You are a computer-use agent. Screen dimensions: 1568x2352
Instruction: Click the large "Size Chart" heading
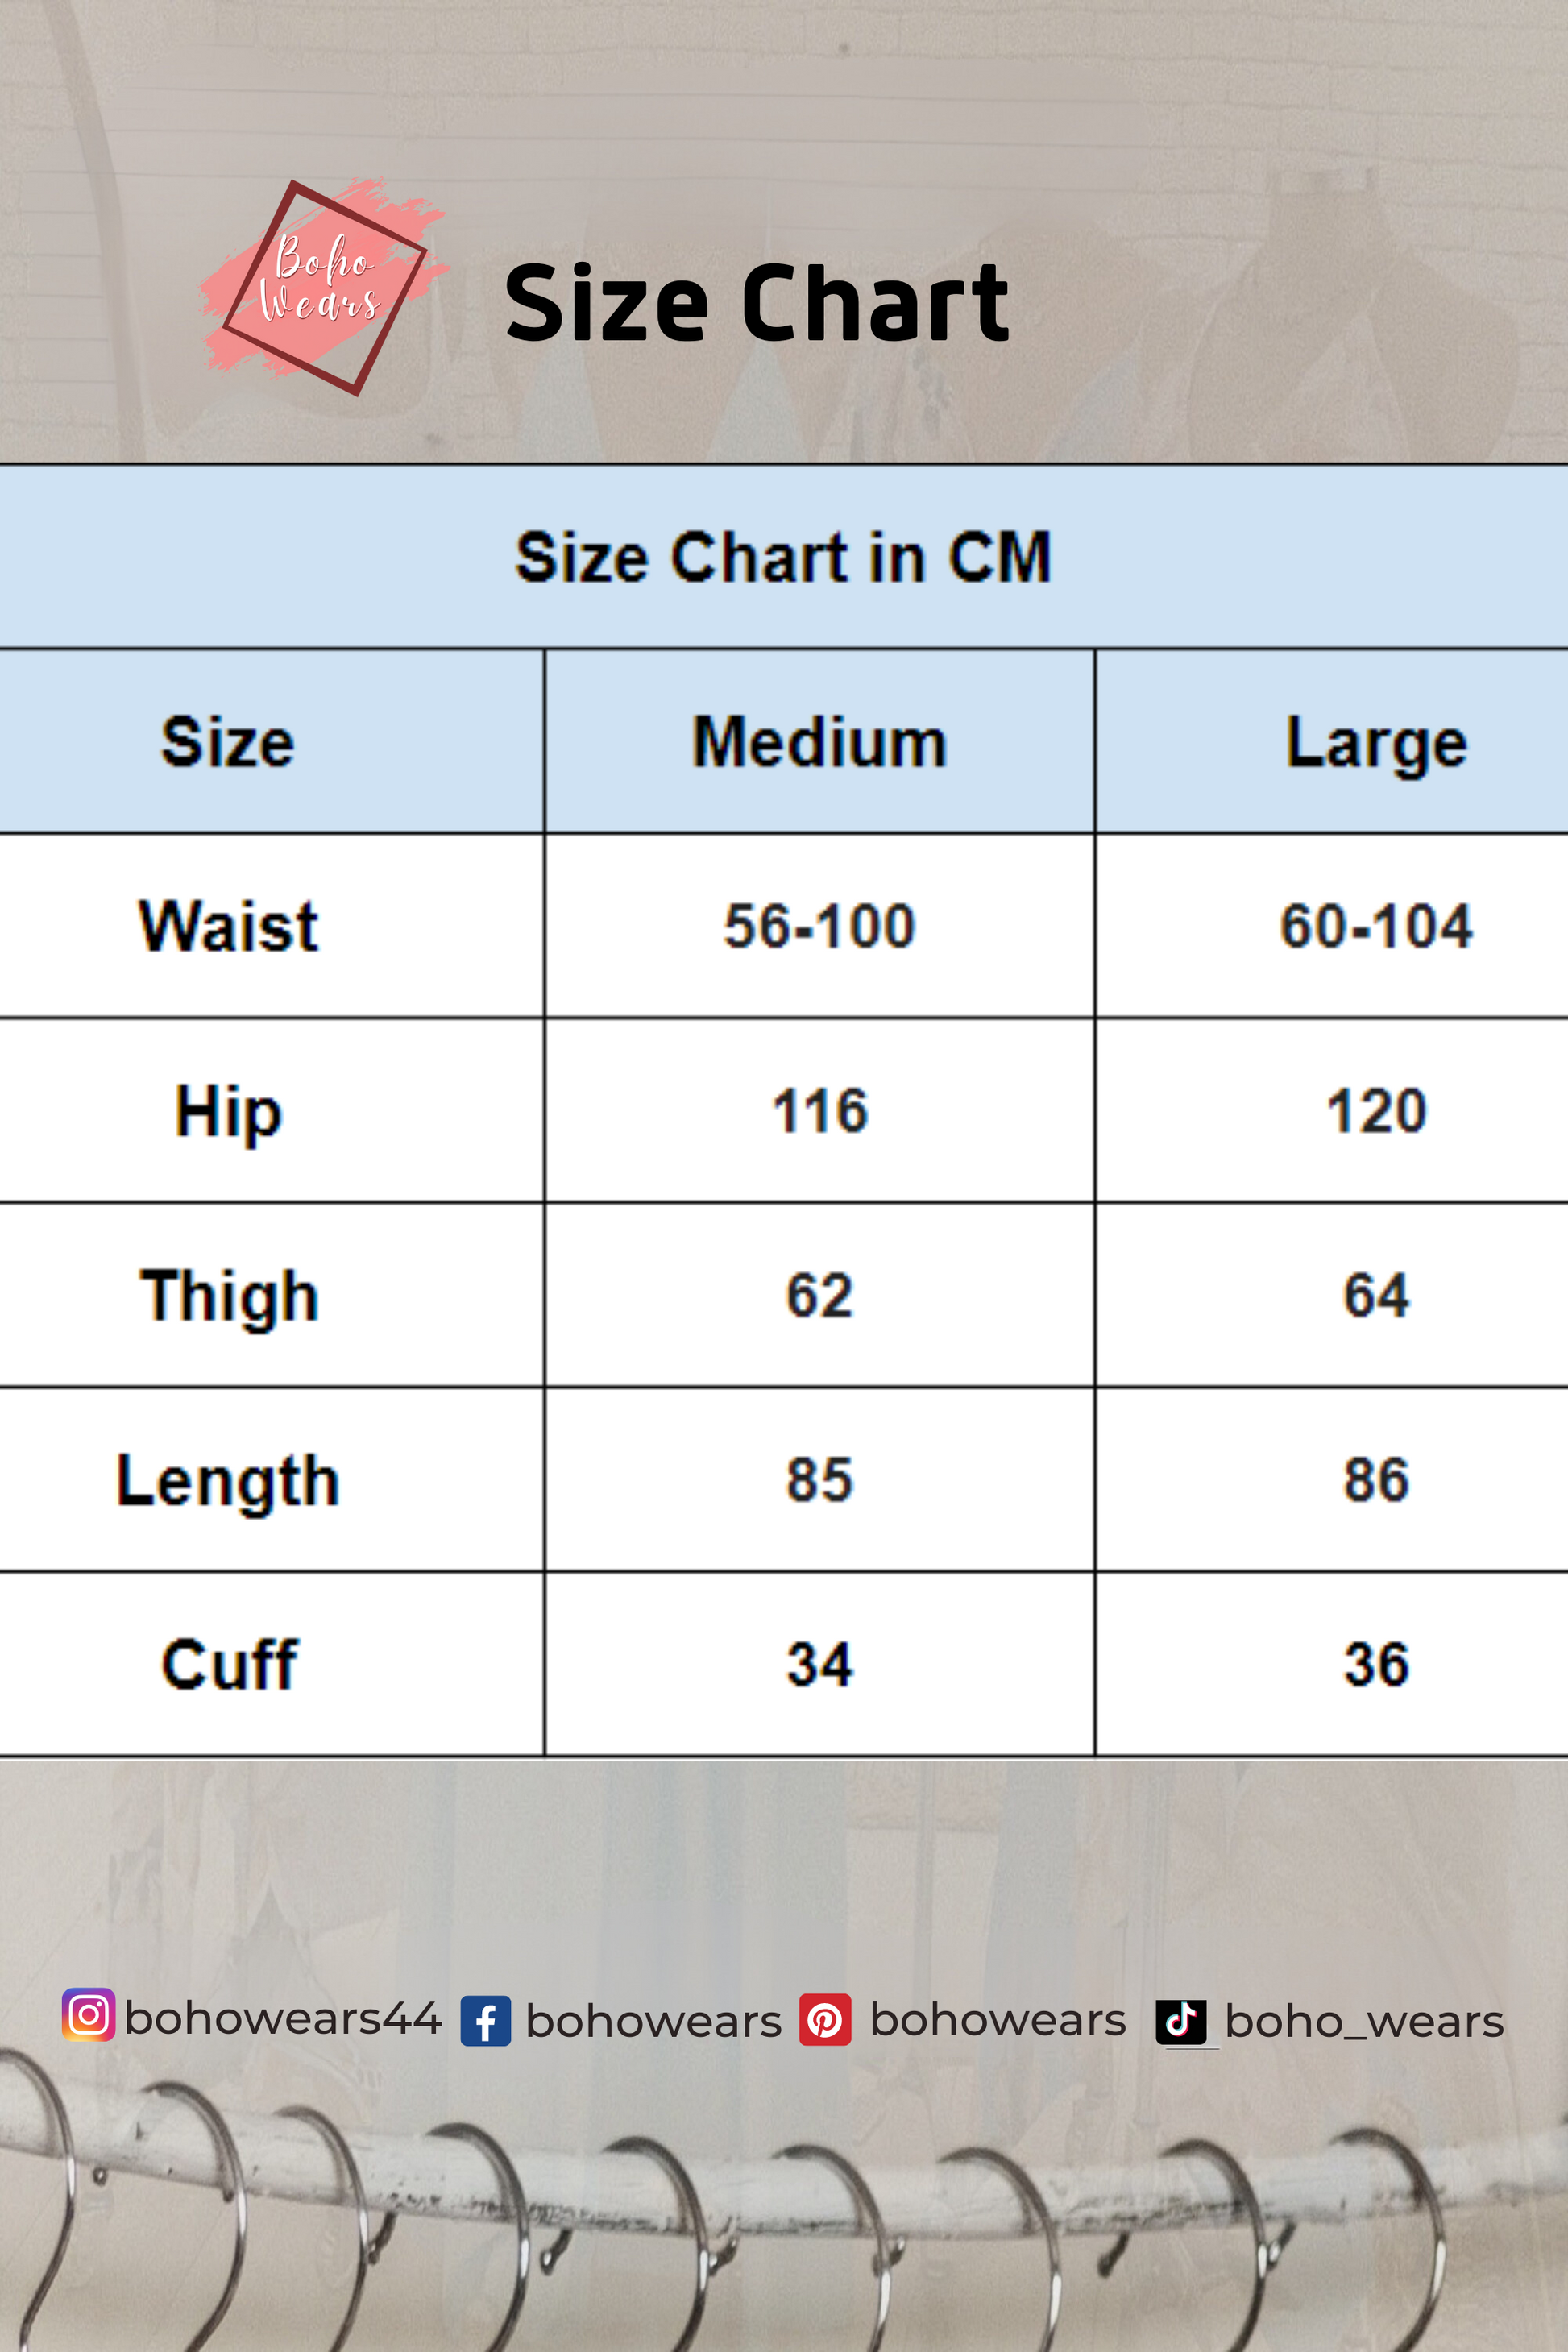(x=757, y=302)
